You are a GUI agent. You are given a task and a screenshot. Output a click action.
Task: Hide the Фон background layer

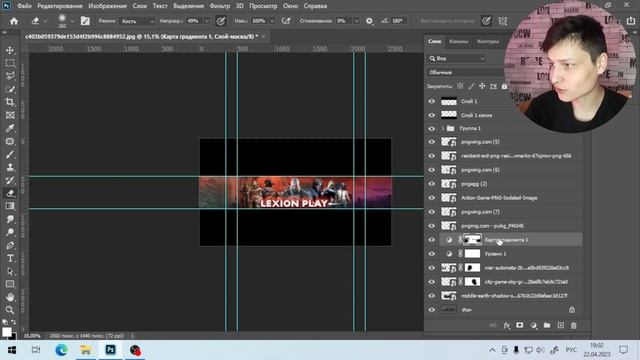point(431,310)
